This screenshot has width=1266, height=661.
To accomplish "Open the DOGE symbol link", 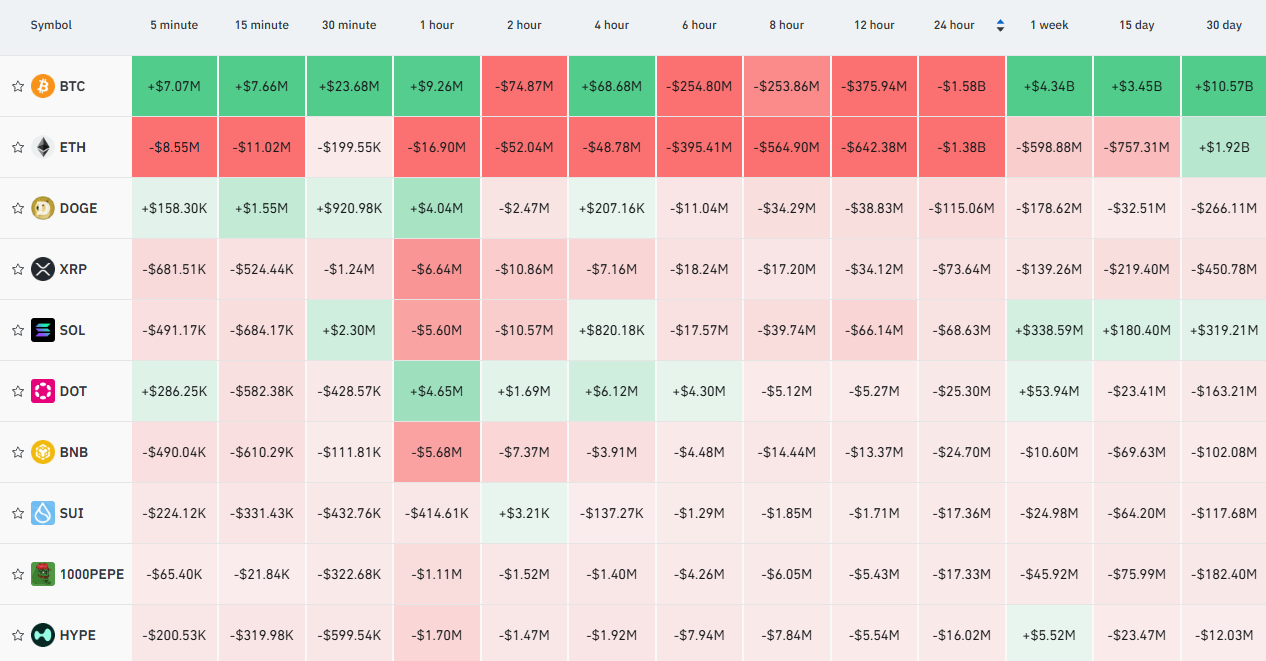I will click(x=79, y=208).
